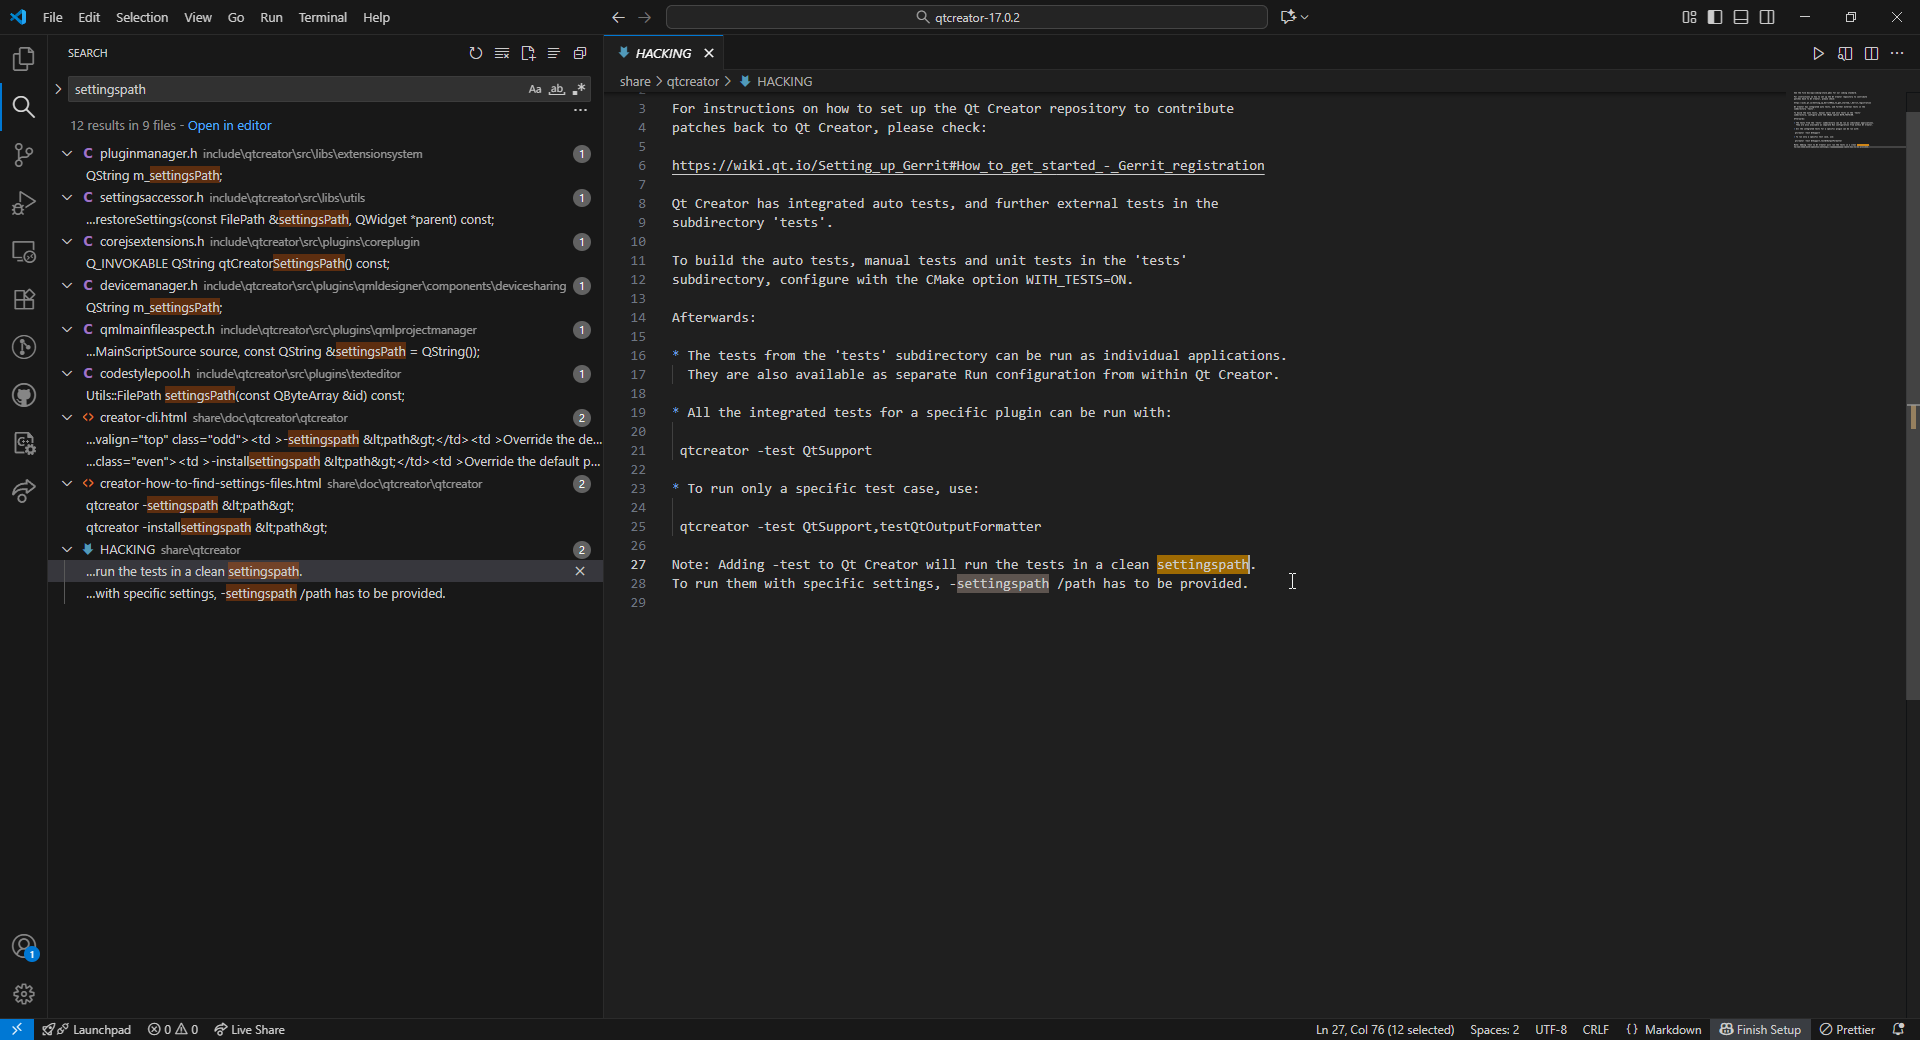Expand the replace field chevron
1920x1040 pixels.
(x=58, y=89)
